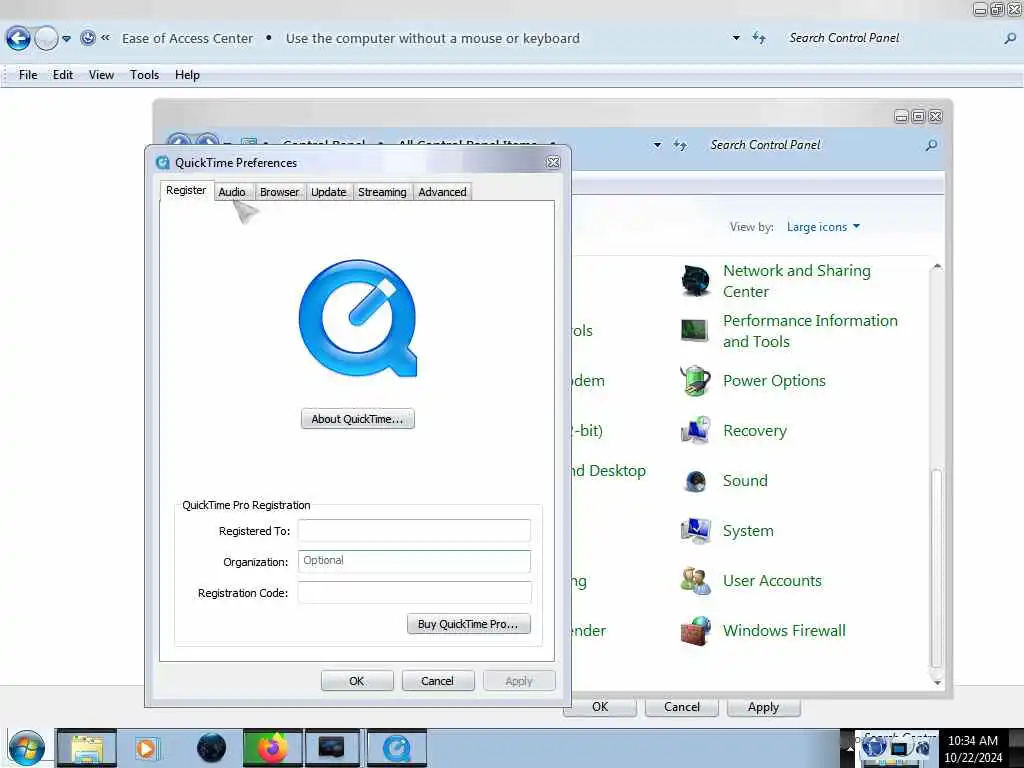This screenshot has width=1024, height=768.
Task: Open Performance Information and Tools icon
Action: (695, 330)
